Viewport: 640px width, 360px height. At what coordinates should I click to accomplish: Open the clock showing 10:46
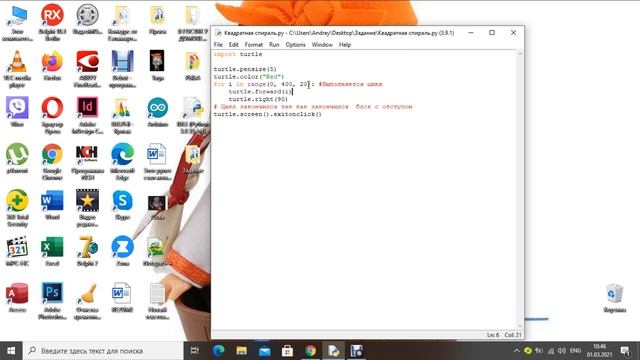[600, 351]
